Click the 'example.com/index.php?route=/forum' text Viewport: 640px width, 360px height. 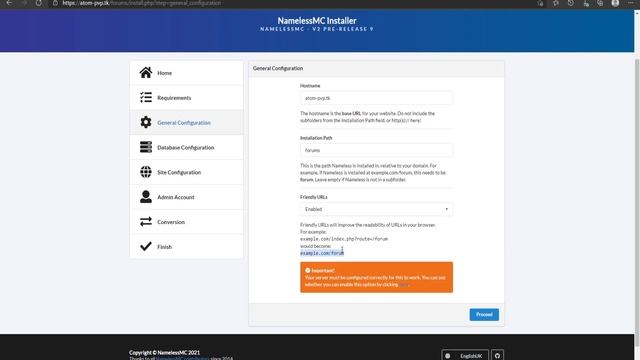(344, 239)
